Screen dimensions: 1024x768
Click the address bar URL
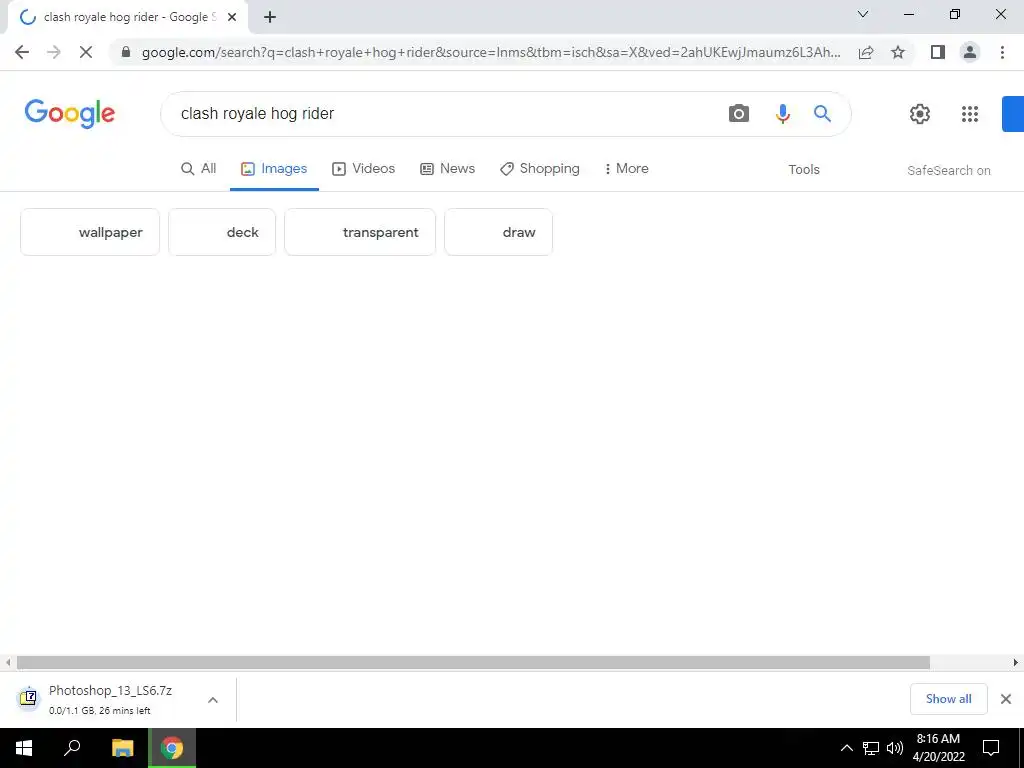pos(491,52)
